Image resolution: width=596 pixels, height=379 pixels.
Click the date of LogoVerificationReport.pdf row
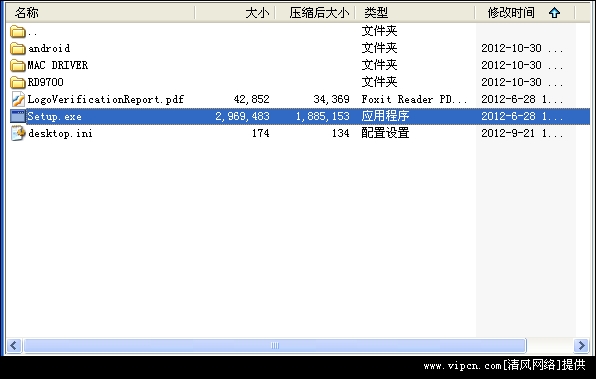click(x=522, y=100)
